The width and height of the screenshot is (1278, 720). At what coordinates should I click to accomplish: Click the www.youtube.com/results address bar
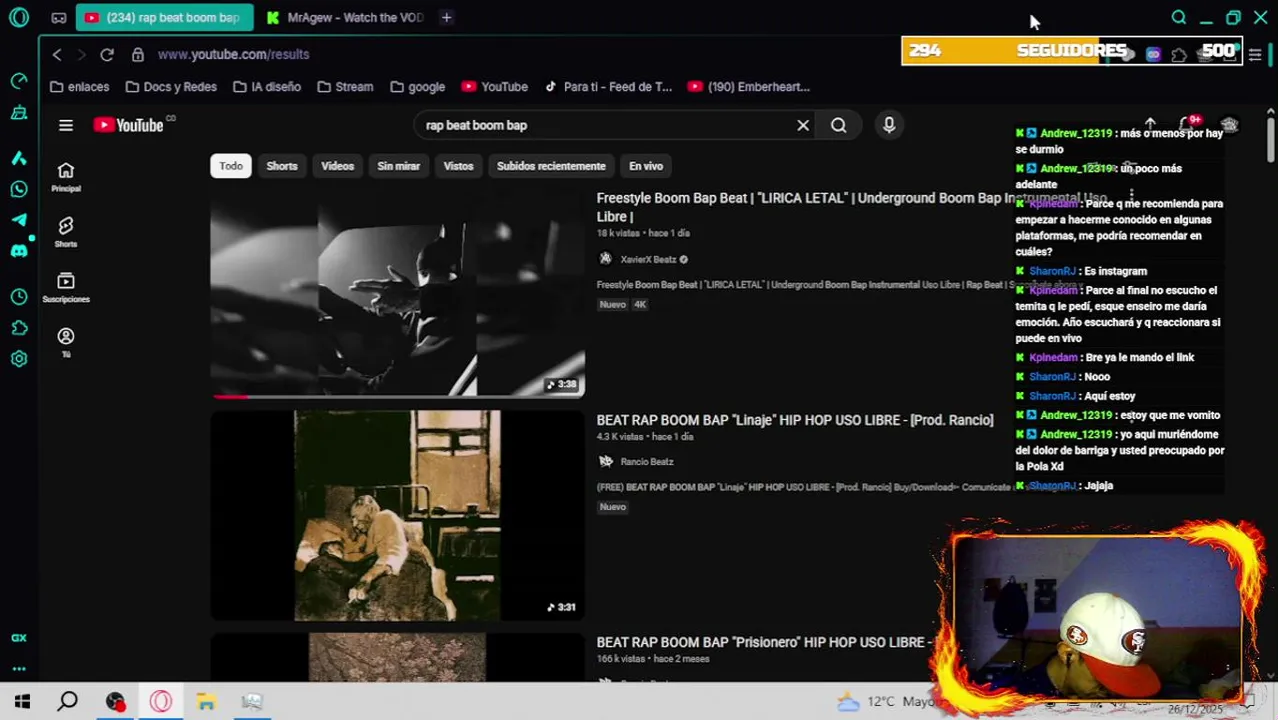tap(234, 54)
